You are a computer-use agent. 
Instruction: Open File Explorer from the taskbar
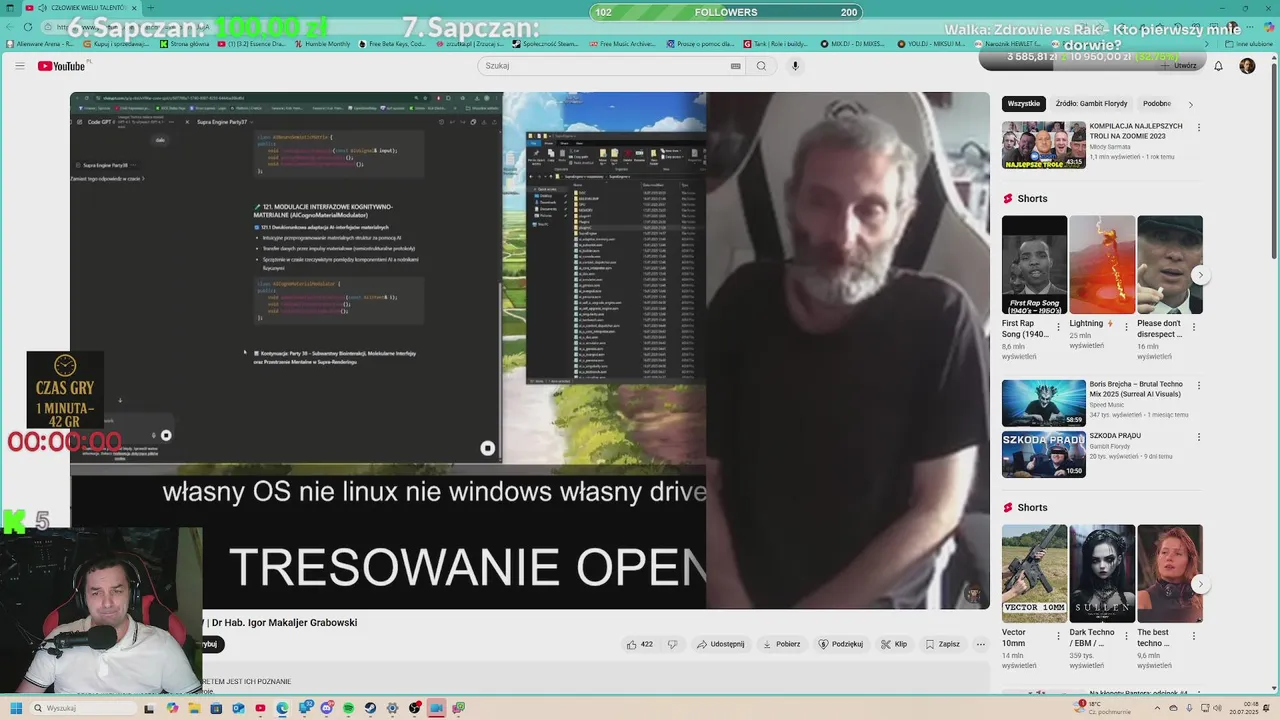pos(194,708)
